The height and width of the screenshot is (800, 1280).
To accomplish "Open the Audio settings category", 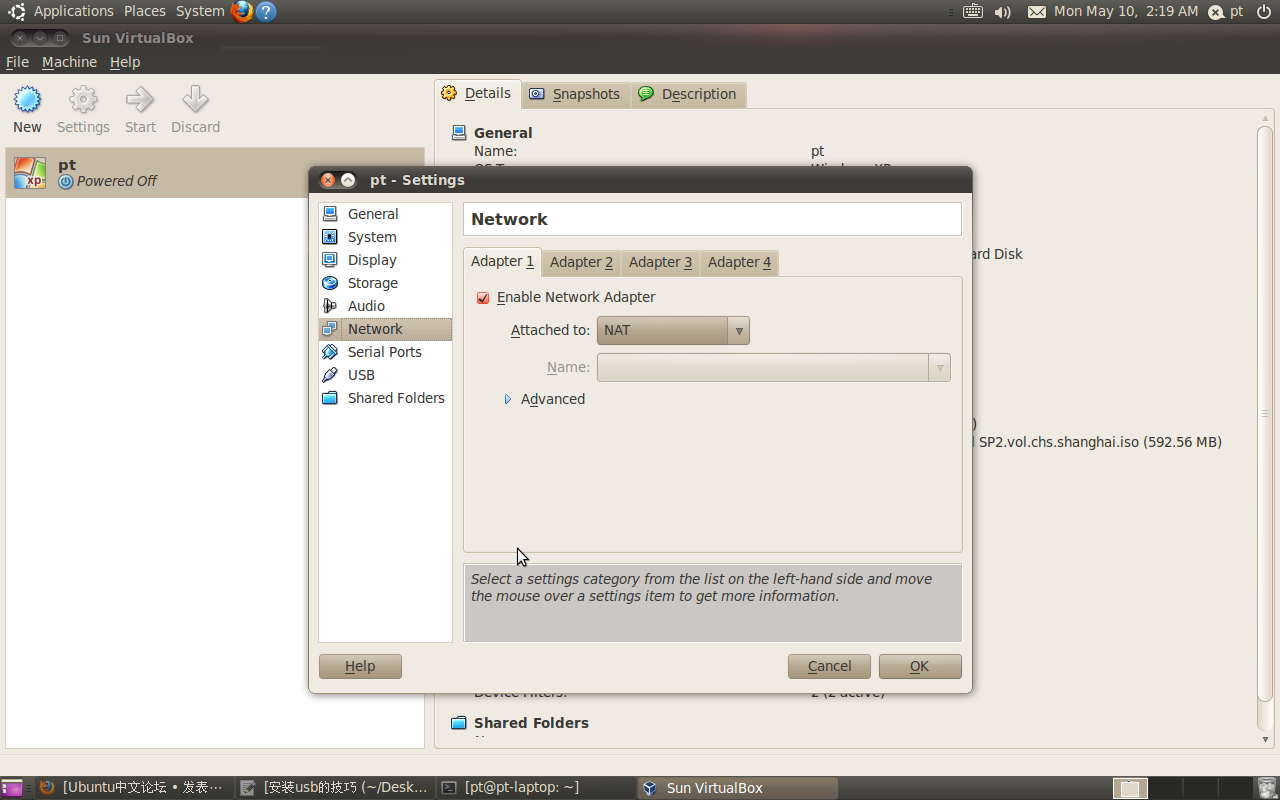I will tap(385, 306).
